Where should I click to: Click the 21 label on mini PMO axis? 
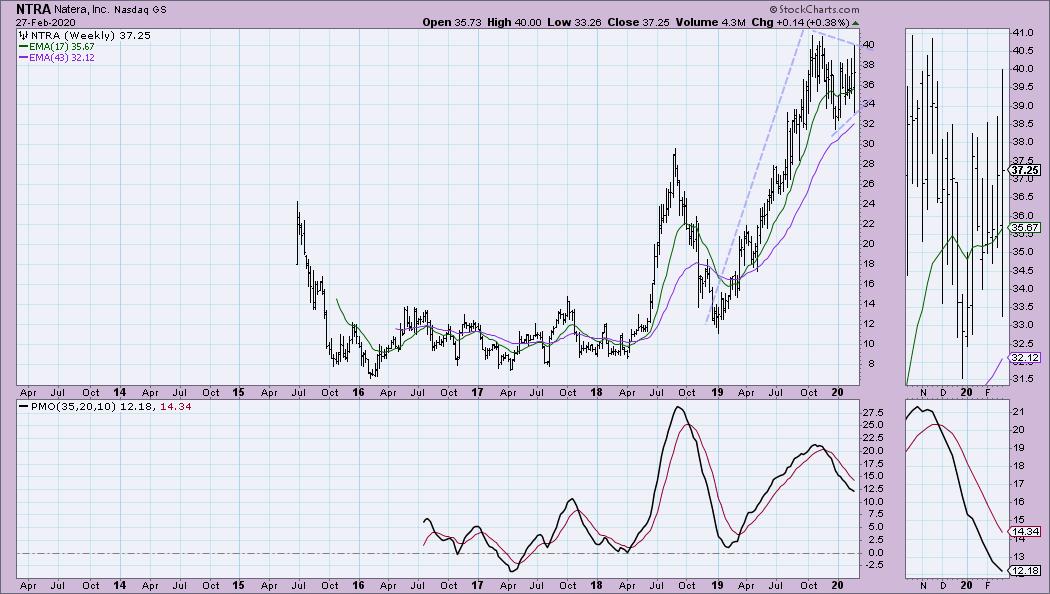pyautogui.click(x=1017, y=411)
